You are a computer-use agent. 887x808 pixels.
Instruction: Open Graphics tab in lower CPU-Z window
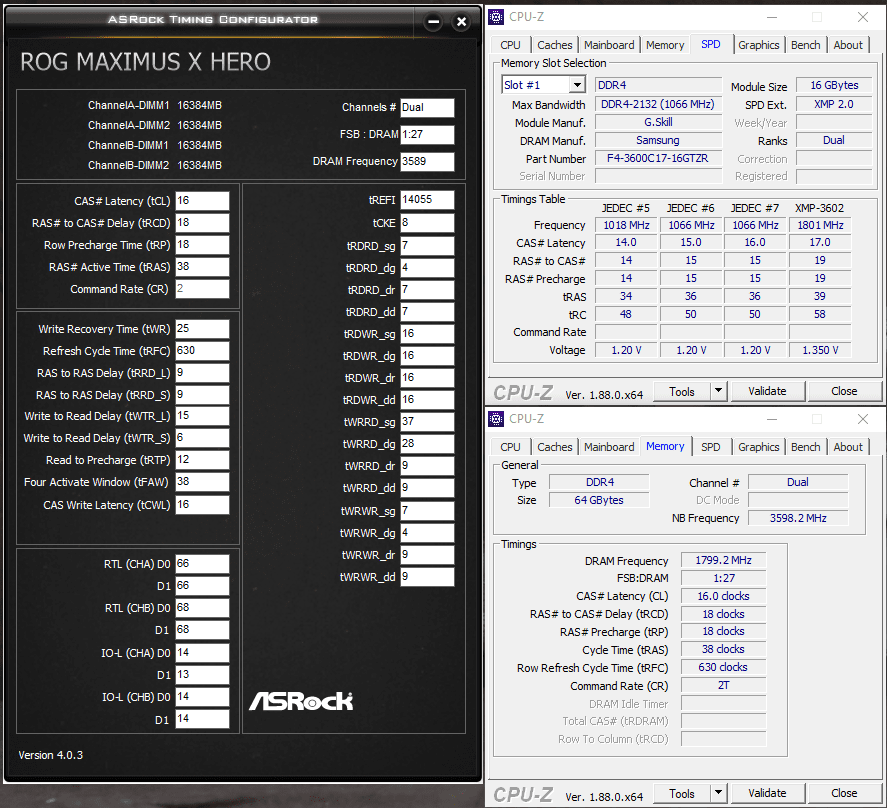(x=759, y=446)
